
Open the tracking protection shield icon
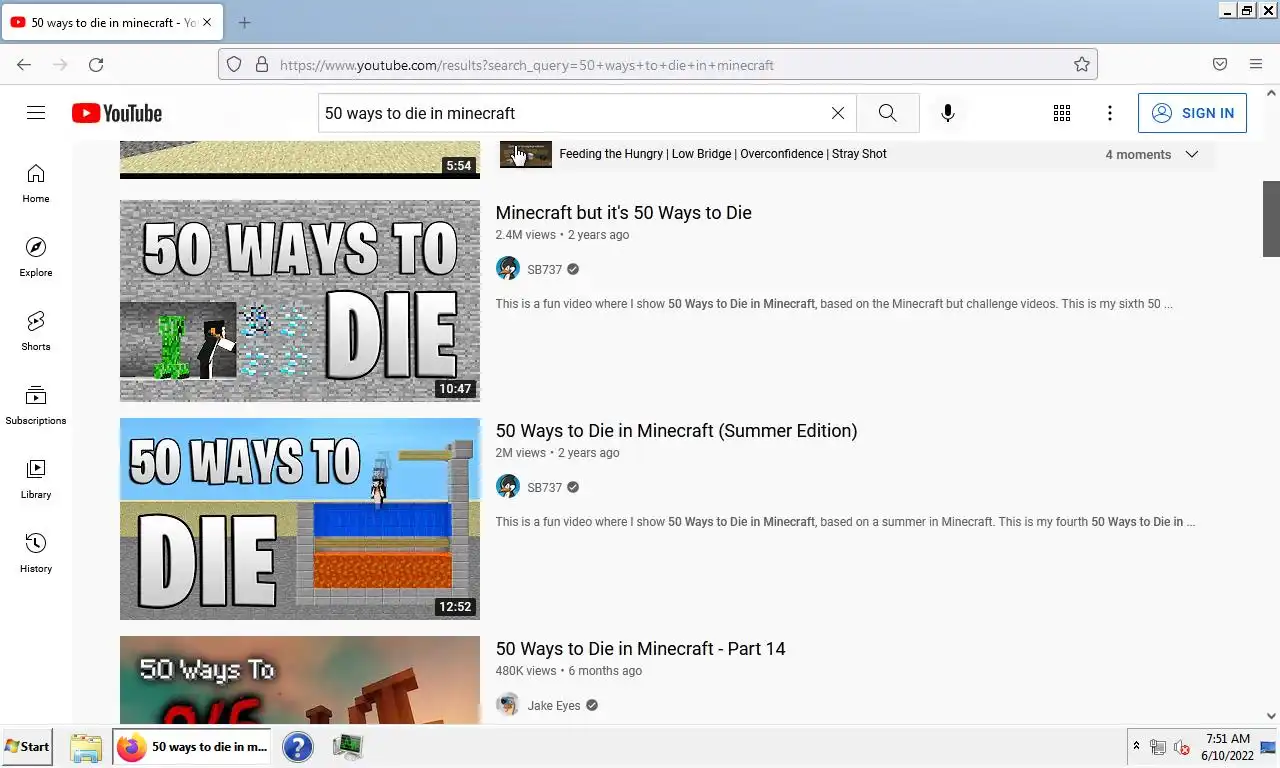234,64
